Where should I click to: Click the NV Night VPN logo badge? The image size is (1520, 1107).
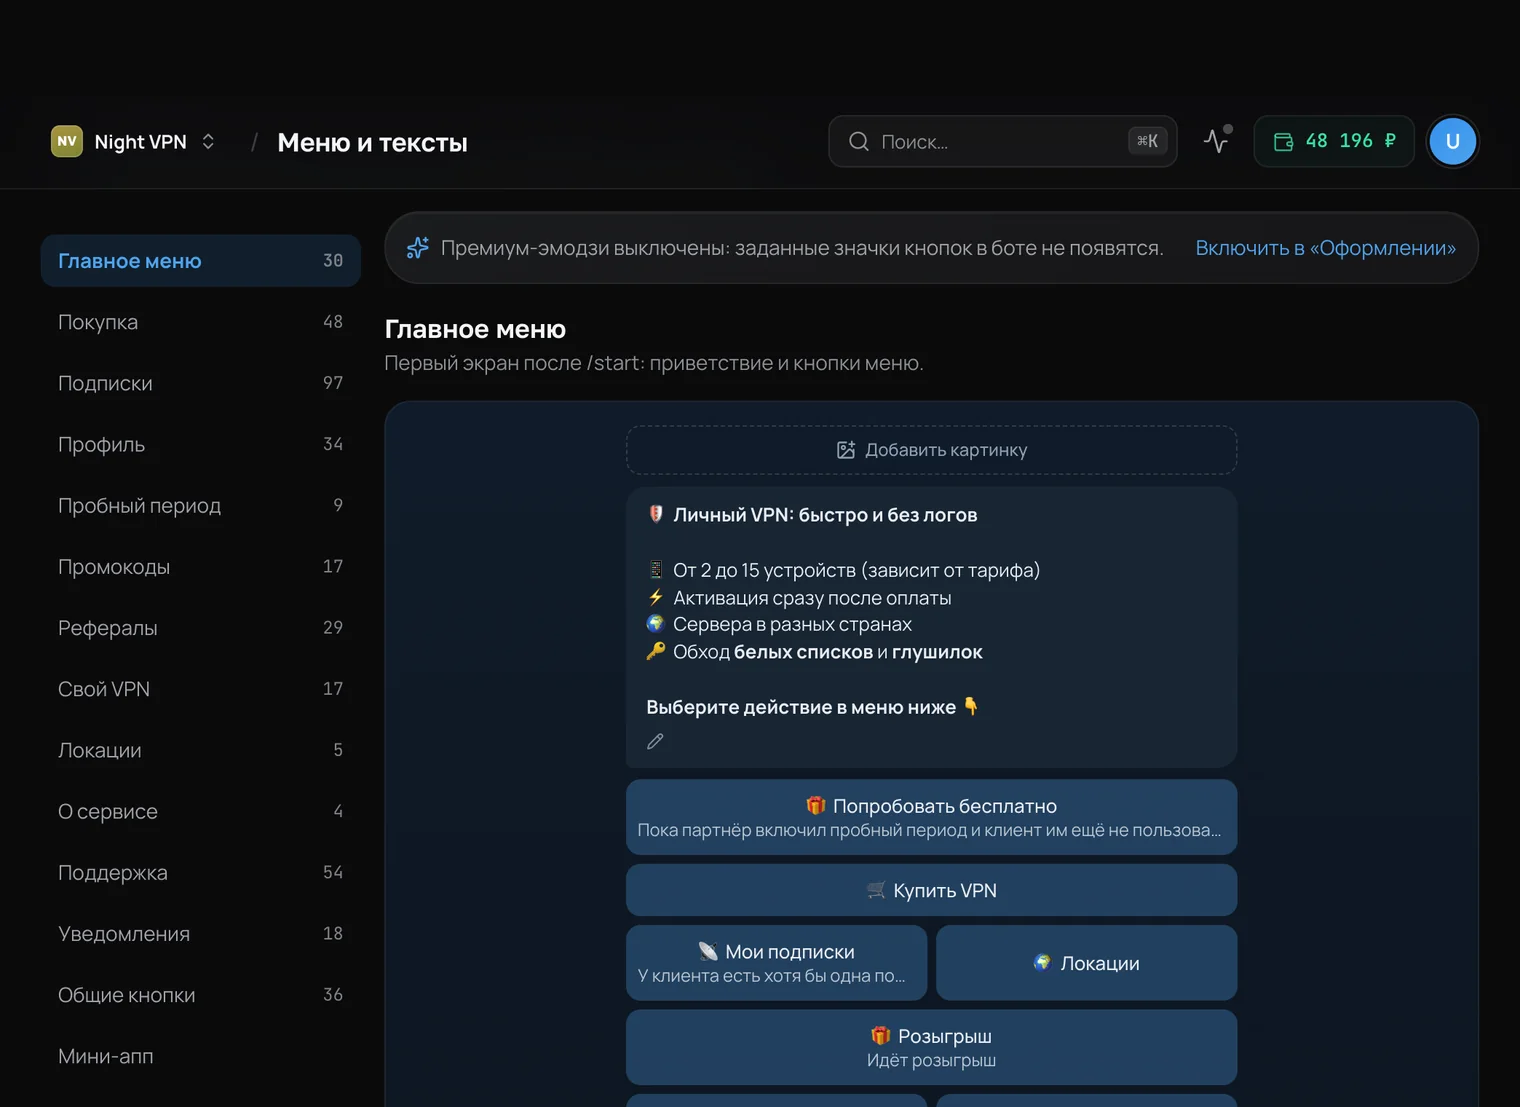[x=67, y=141]
